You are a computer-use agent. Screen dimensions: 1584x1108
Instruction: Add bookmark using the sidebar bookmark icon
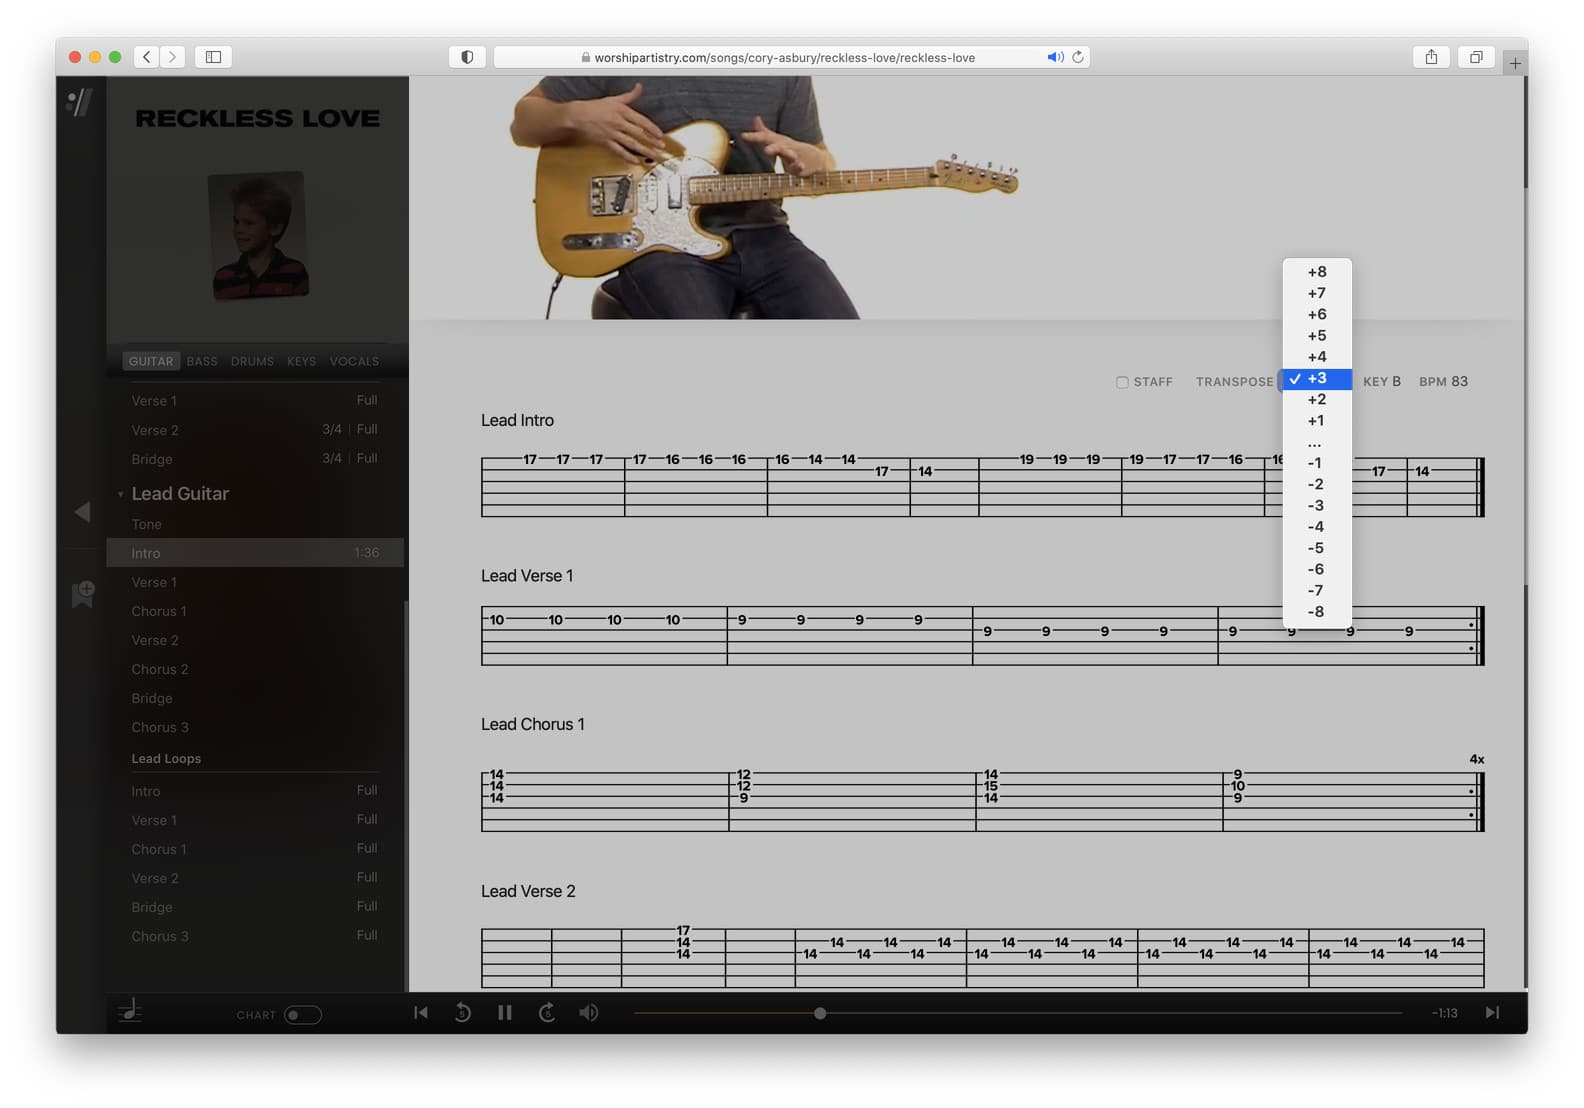pyautogui.click(x=83, y=594)
